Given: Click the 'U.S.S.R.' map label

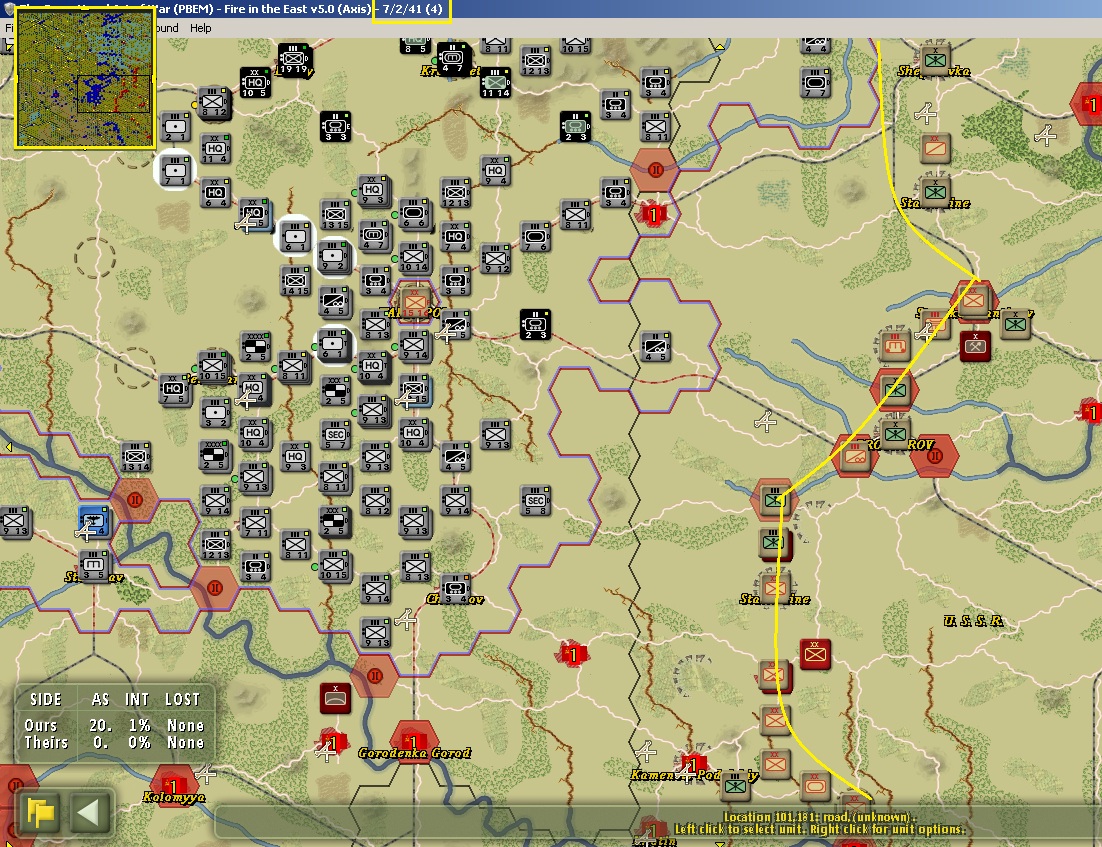Looking at the screenshot, I should point(973,621).
